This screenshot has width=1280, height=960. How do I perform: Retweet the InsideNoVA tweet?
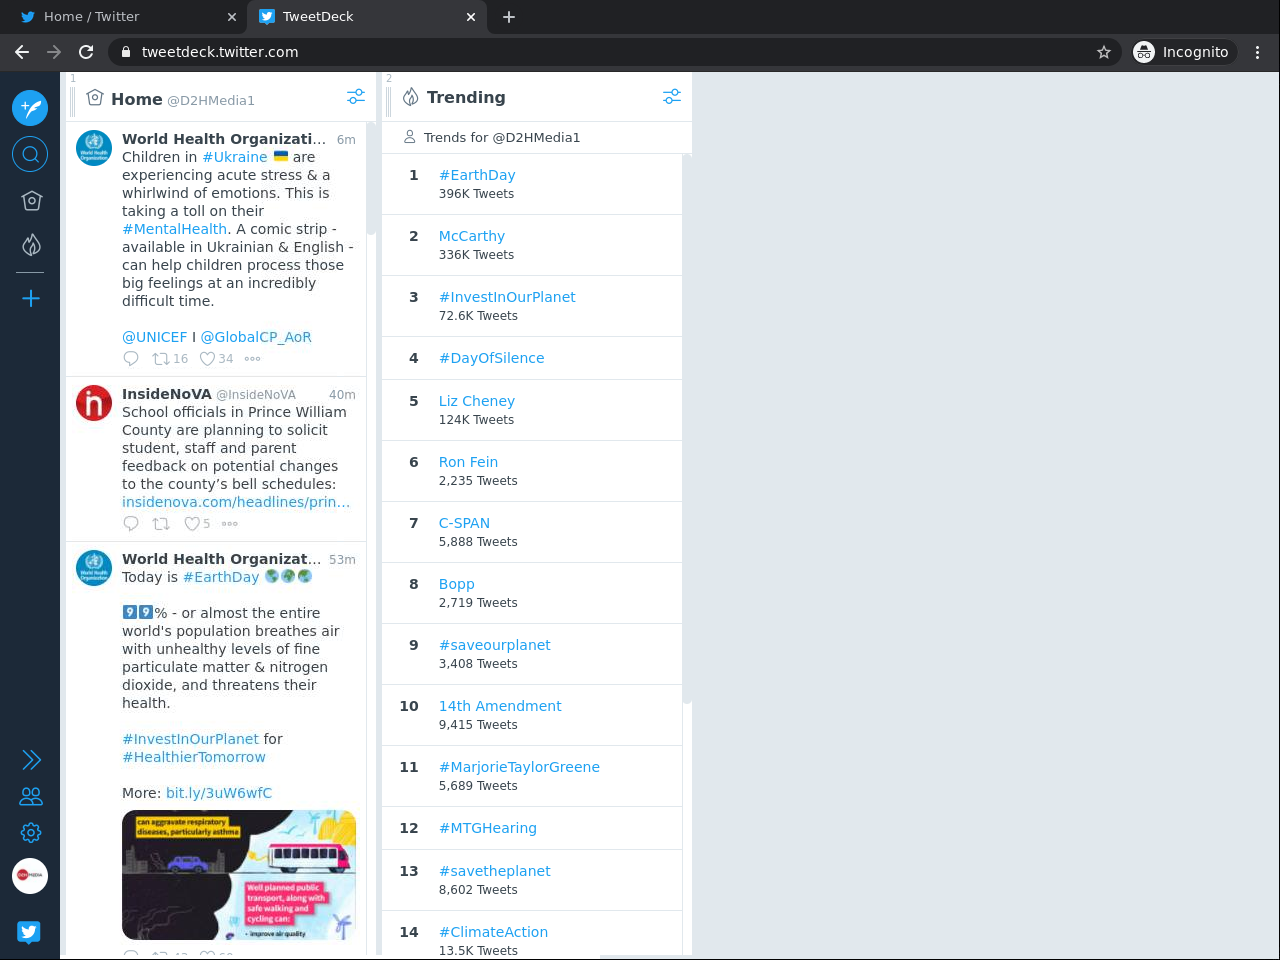point(161,524)
